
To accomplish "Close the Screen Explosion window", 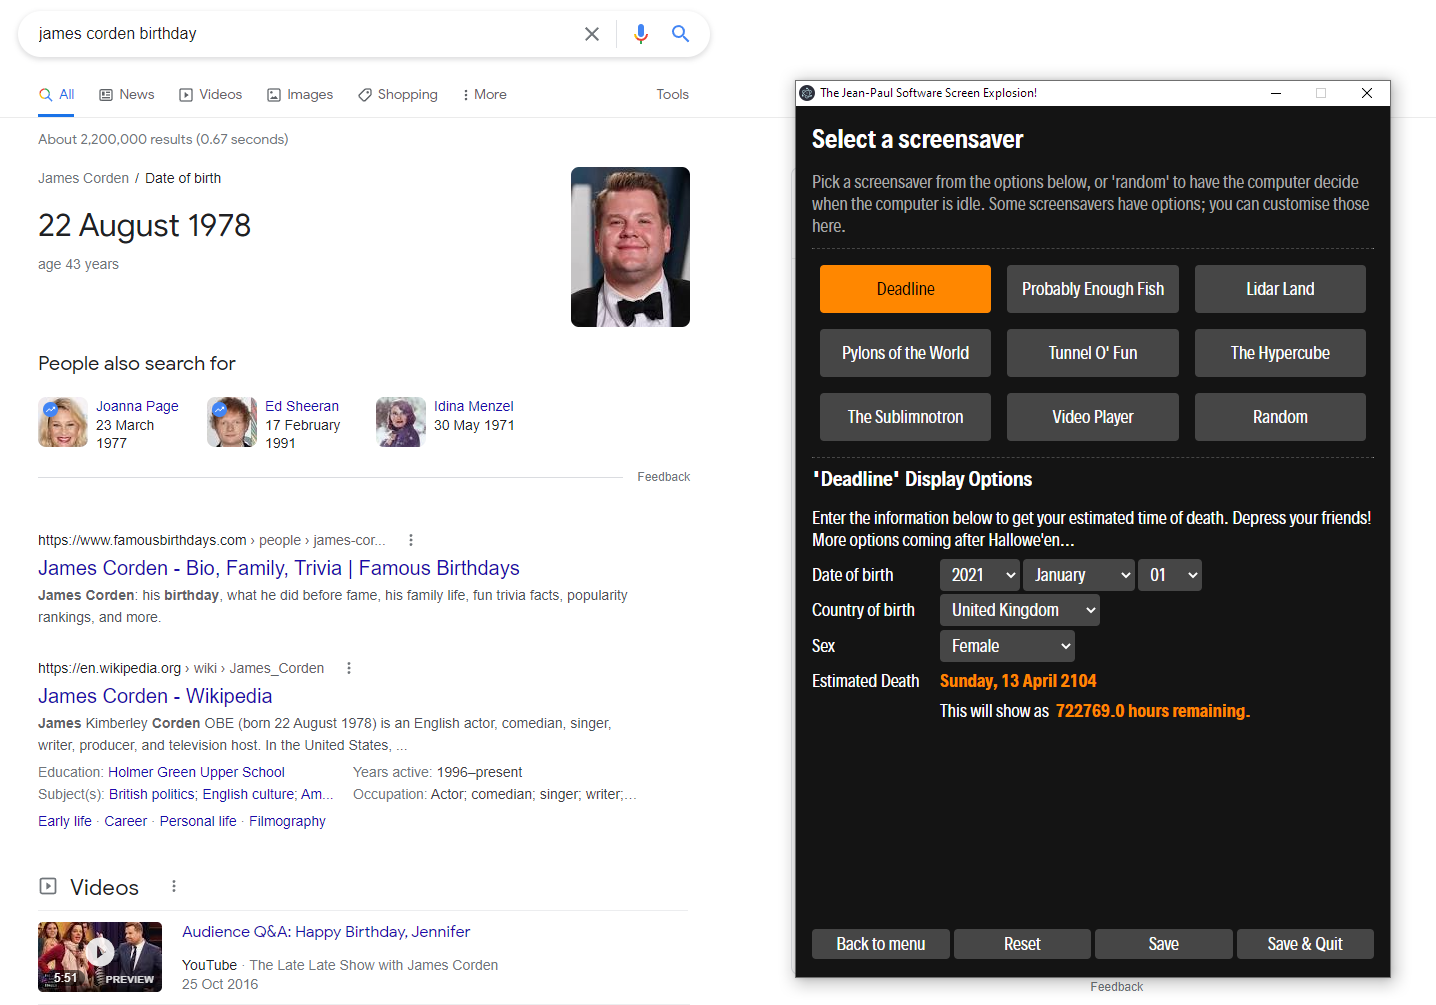I will (x=1367, y=93).
